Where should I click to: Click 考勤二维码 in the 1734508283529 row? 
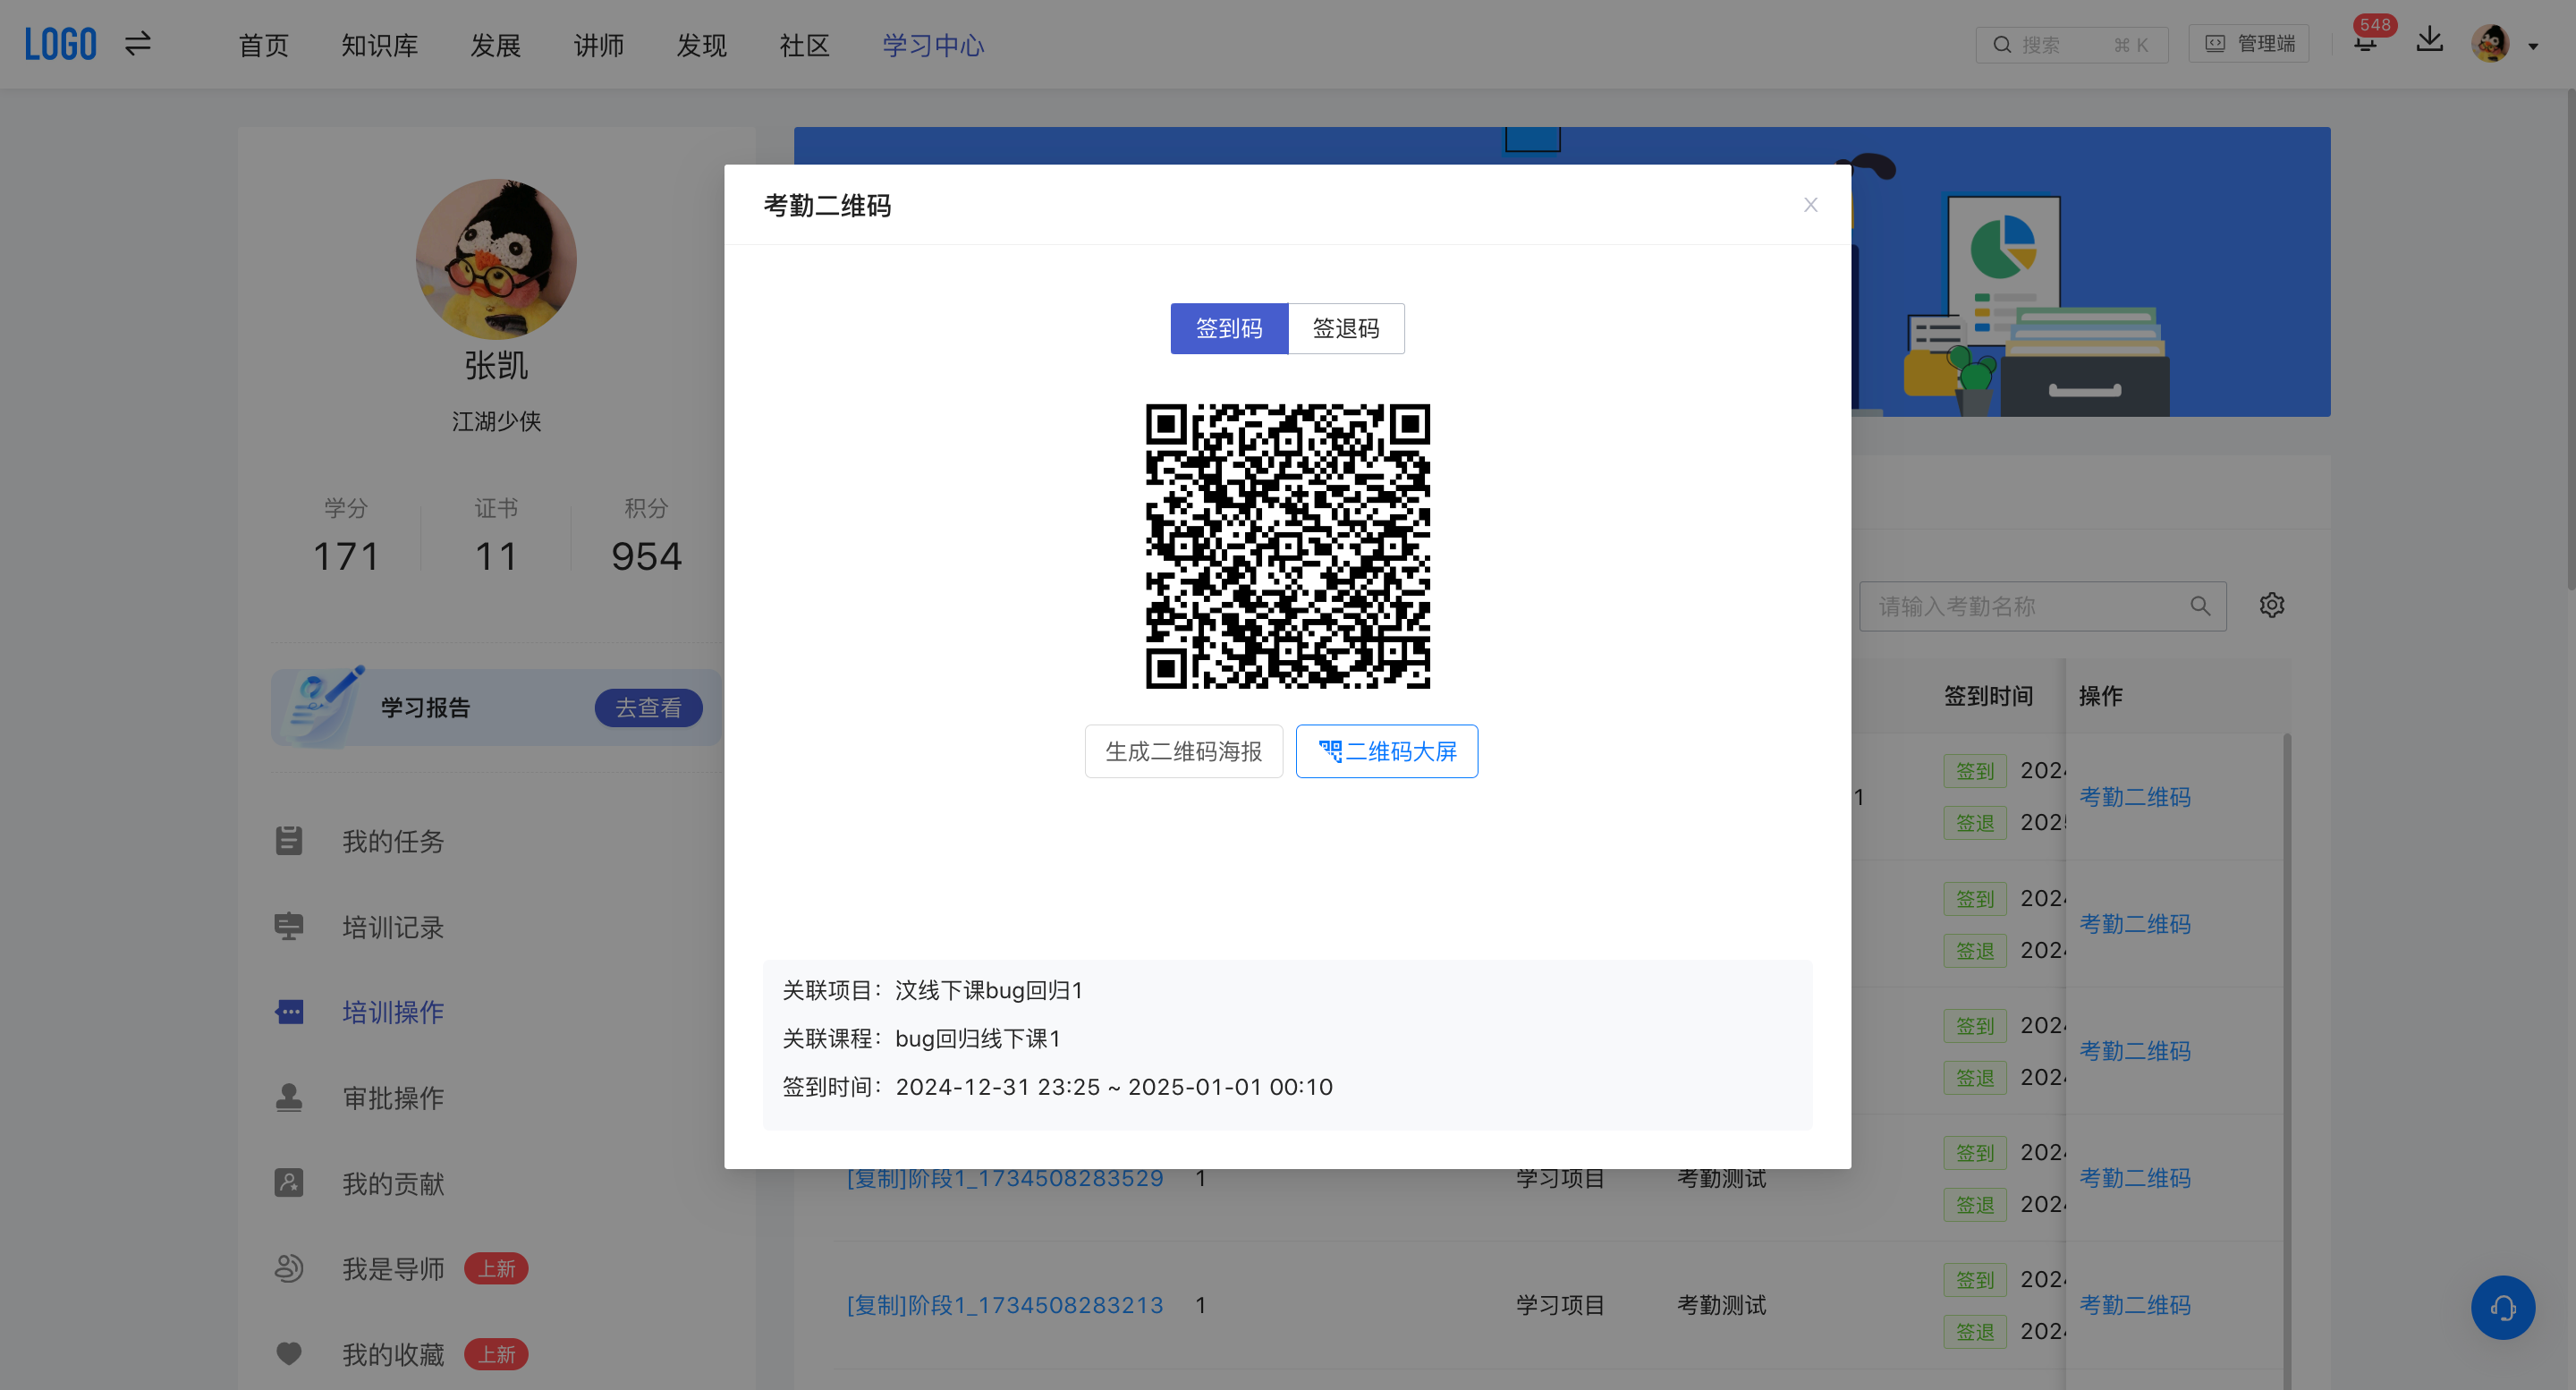(2135, 1178)
